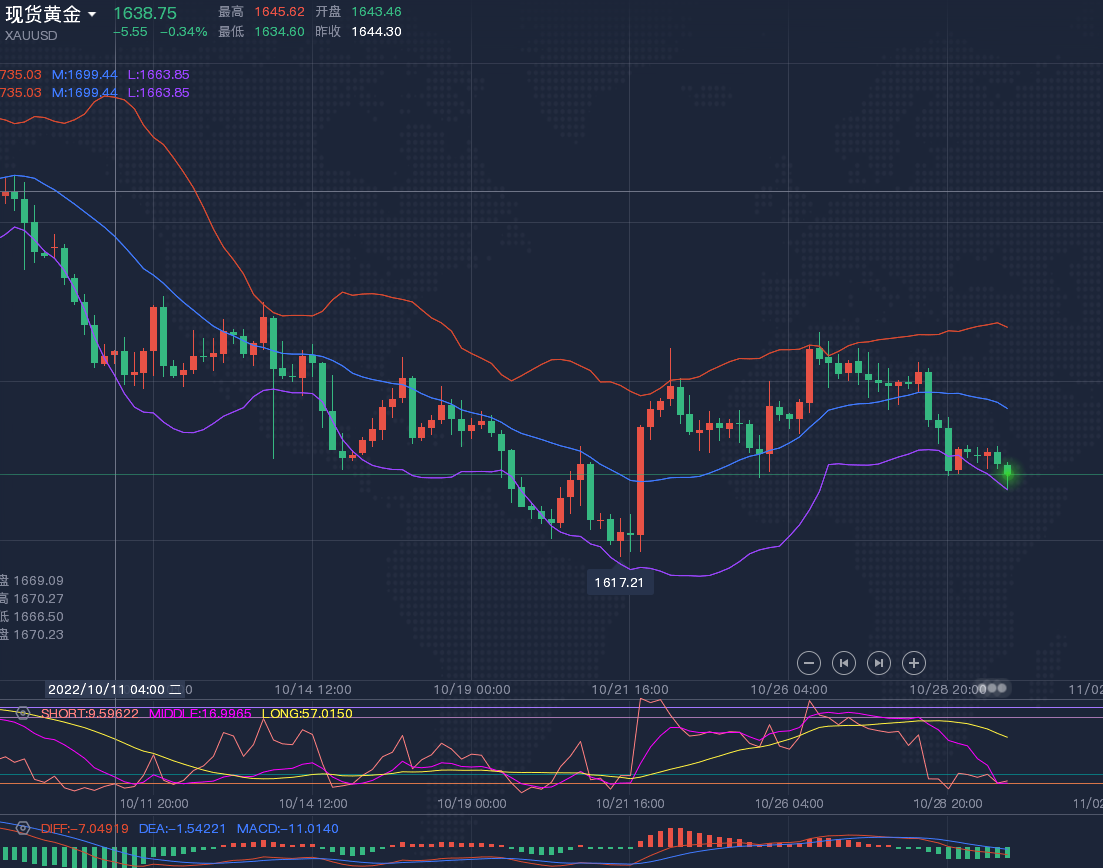Click the glowing green current price dot

point(1008,471)
